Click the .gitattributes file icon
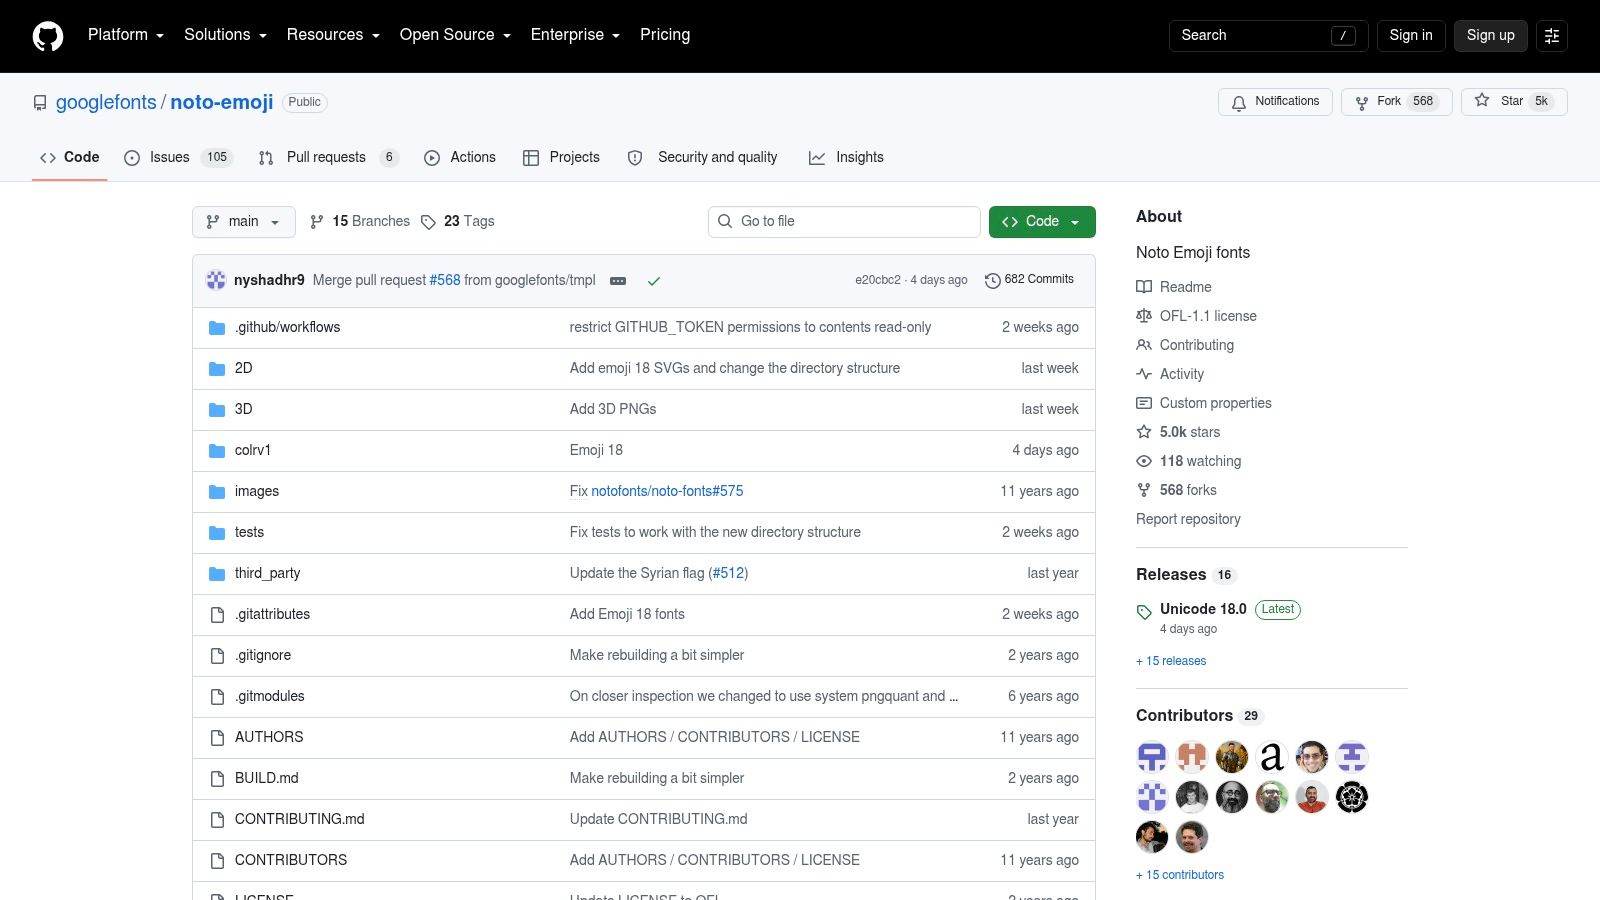This screenshot has width=1600, height=900. pos(217,615)
